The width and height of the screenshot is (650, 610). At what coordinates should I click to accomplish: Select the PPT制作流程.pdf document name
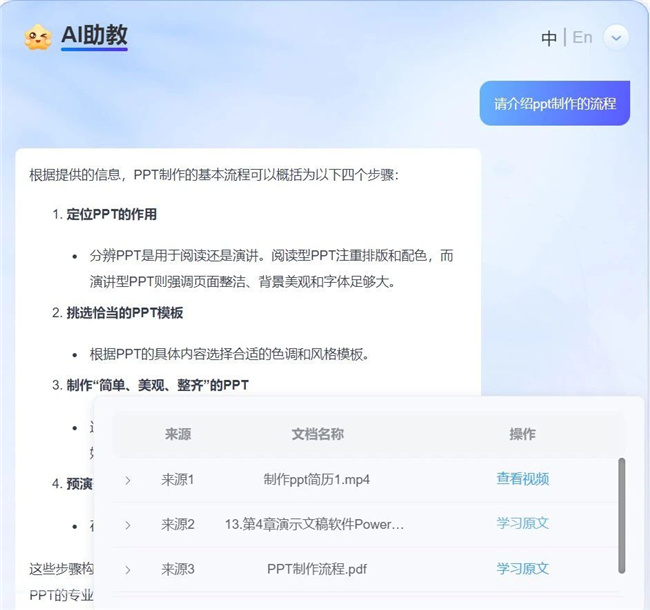click(x=317, y=569)
